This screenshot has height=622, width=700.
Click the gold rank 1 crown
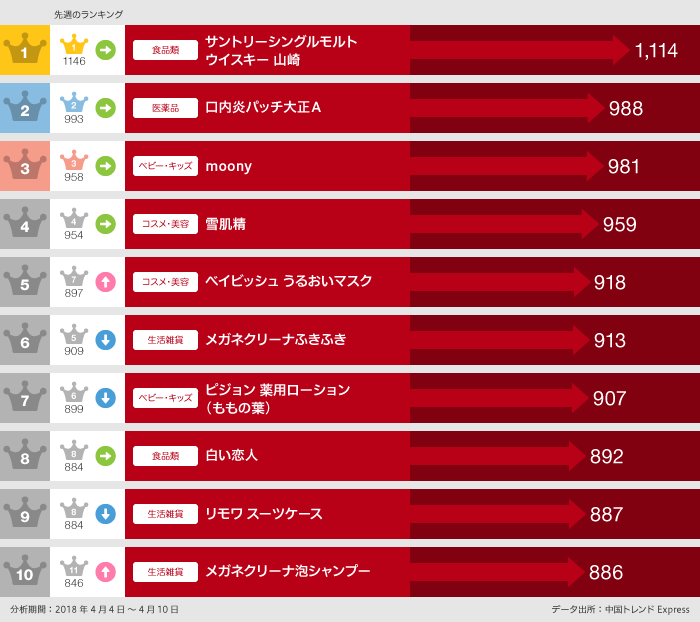tap(24, 49)
